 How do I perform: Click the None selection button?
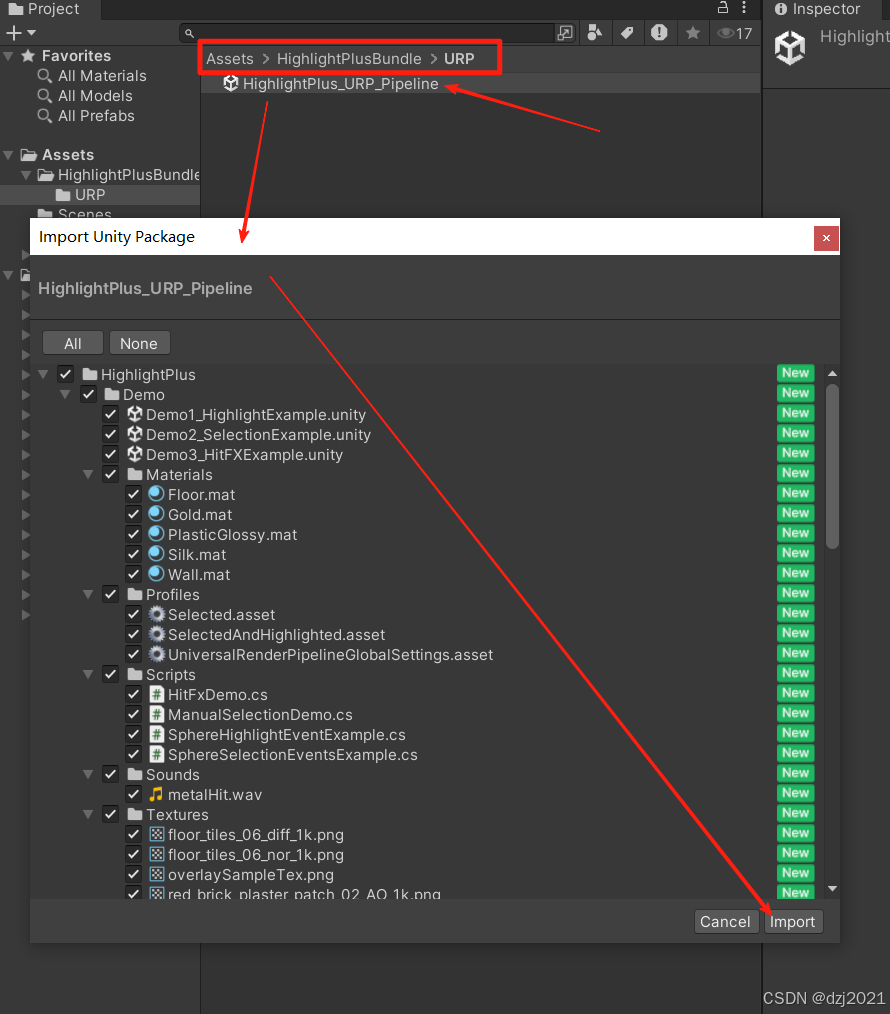click(x=139, y=343)
